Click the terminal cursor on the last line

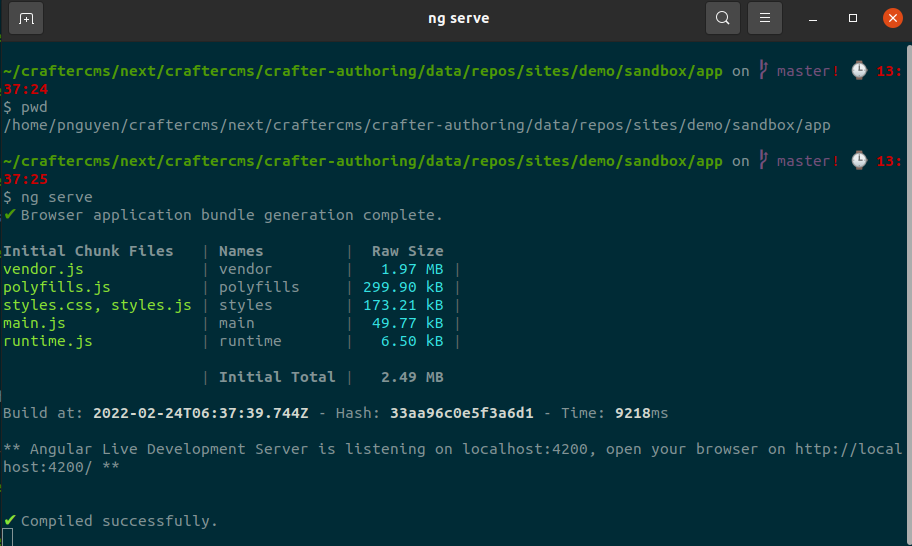tap(8, 538)
